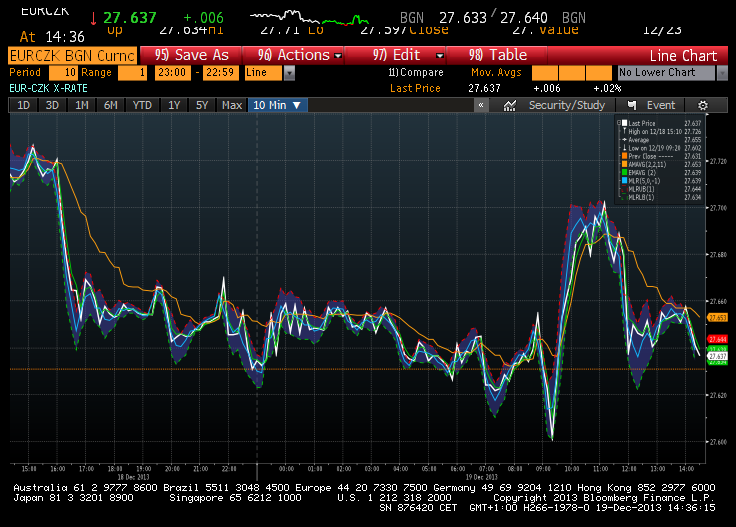736x527 pixels.
Task: Click the Line Chart title label
Action: (683, 56)
